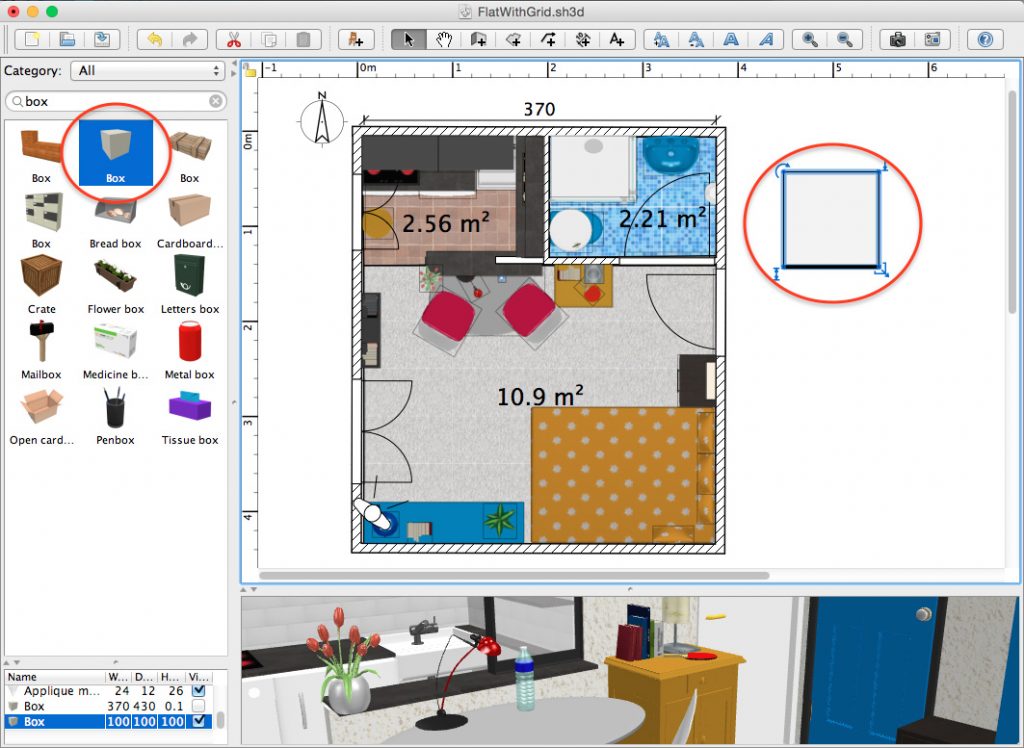Uncheck visibility for Applique furniture row
Screen dimensions: 1024x748
[x=199, y=691]
